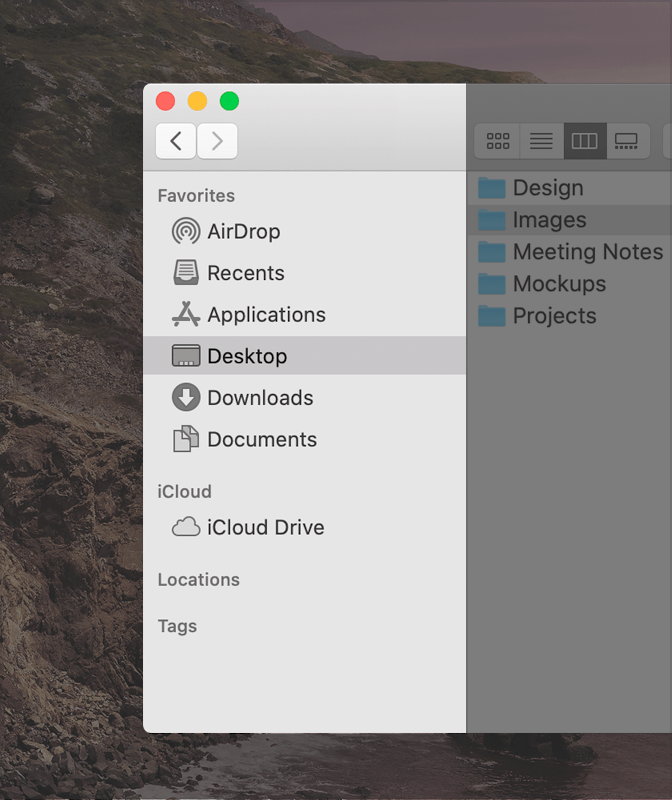Select the Images folder name
This screenshot has height=800, width=672.
coord(550,220)
